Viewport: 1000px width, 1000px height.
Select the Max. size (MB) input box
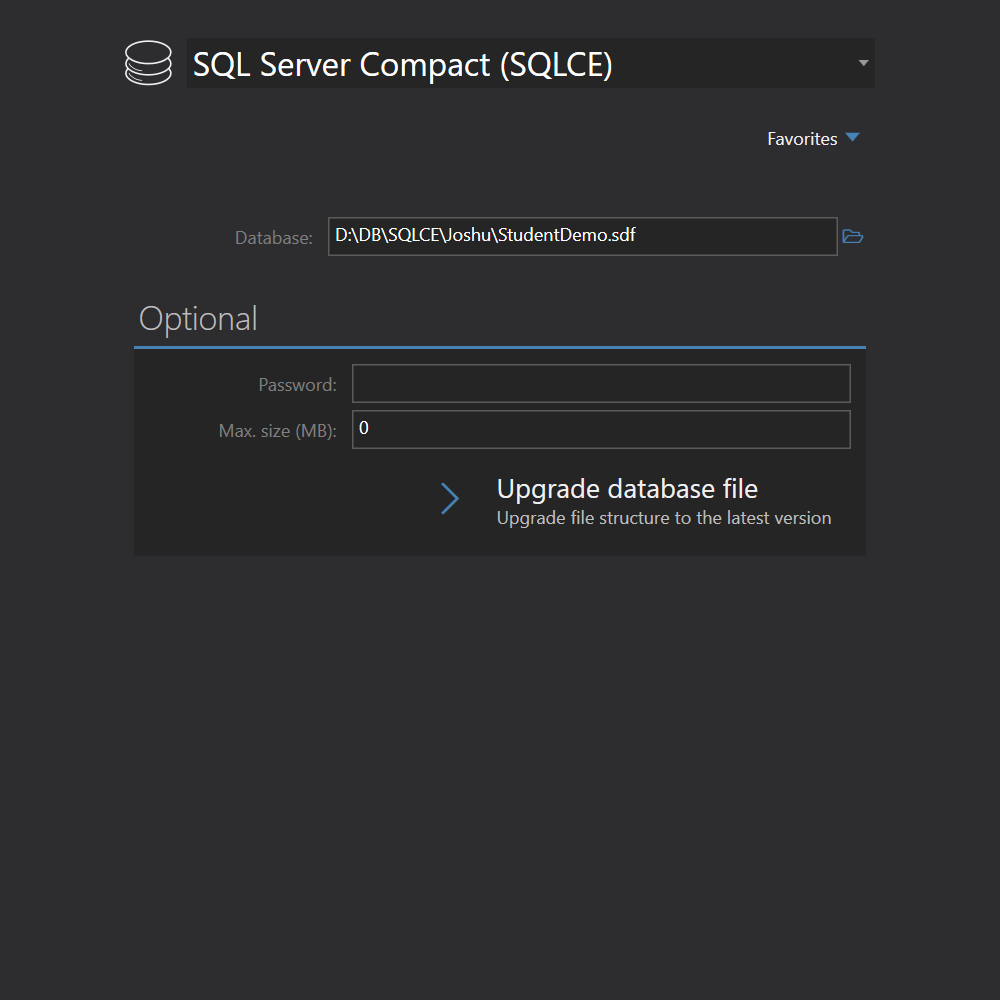[x=601, y=430]
